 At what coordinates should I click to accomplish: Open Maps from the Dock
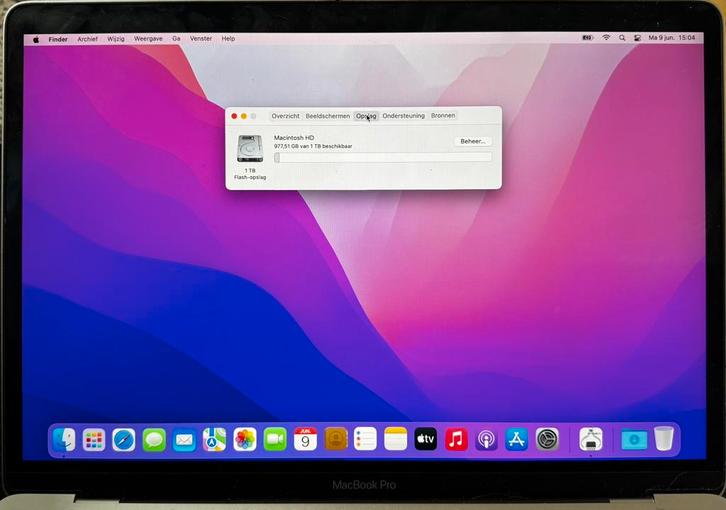coord(214,439)
